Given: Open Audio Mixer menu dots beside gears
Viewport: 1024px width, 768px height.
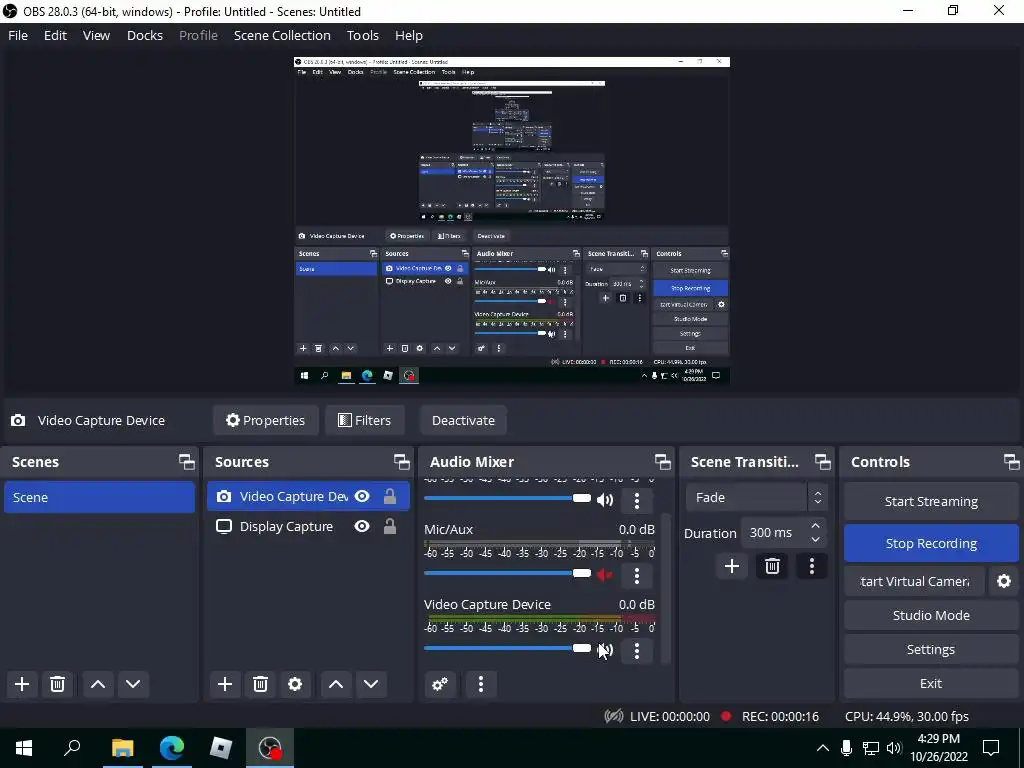Looking at the screenshot, I should [x=481, y=684].
